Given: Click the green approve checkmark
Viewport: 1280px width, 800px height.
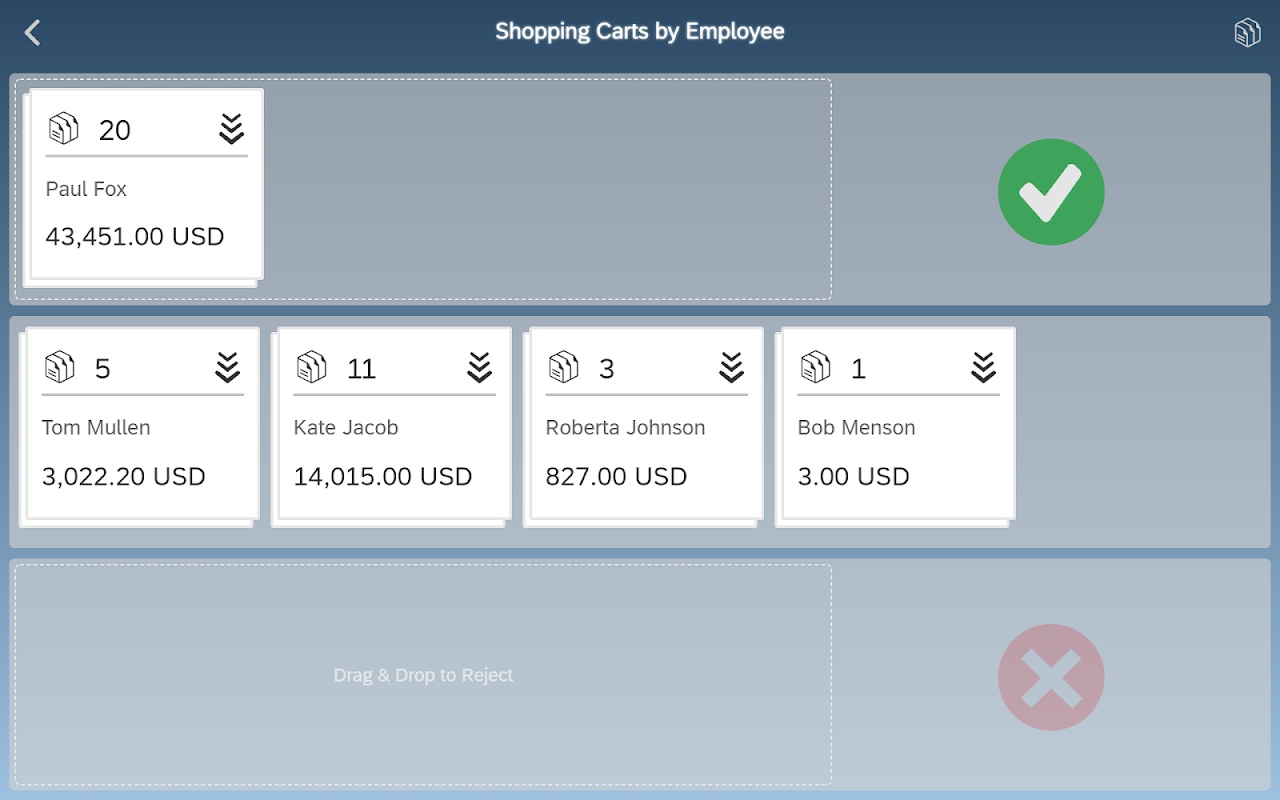Looking at the screenshot, I should 1051,192.
